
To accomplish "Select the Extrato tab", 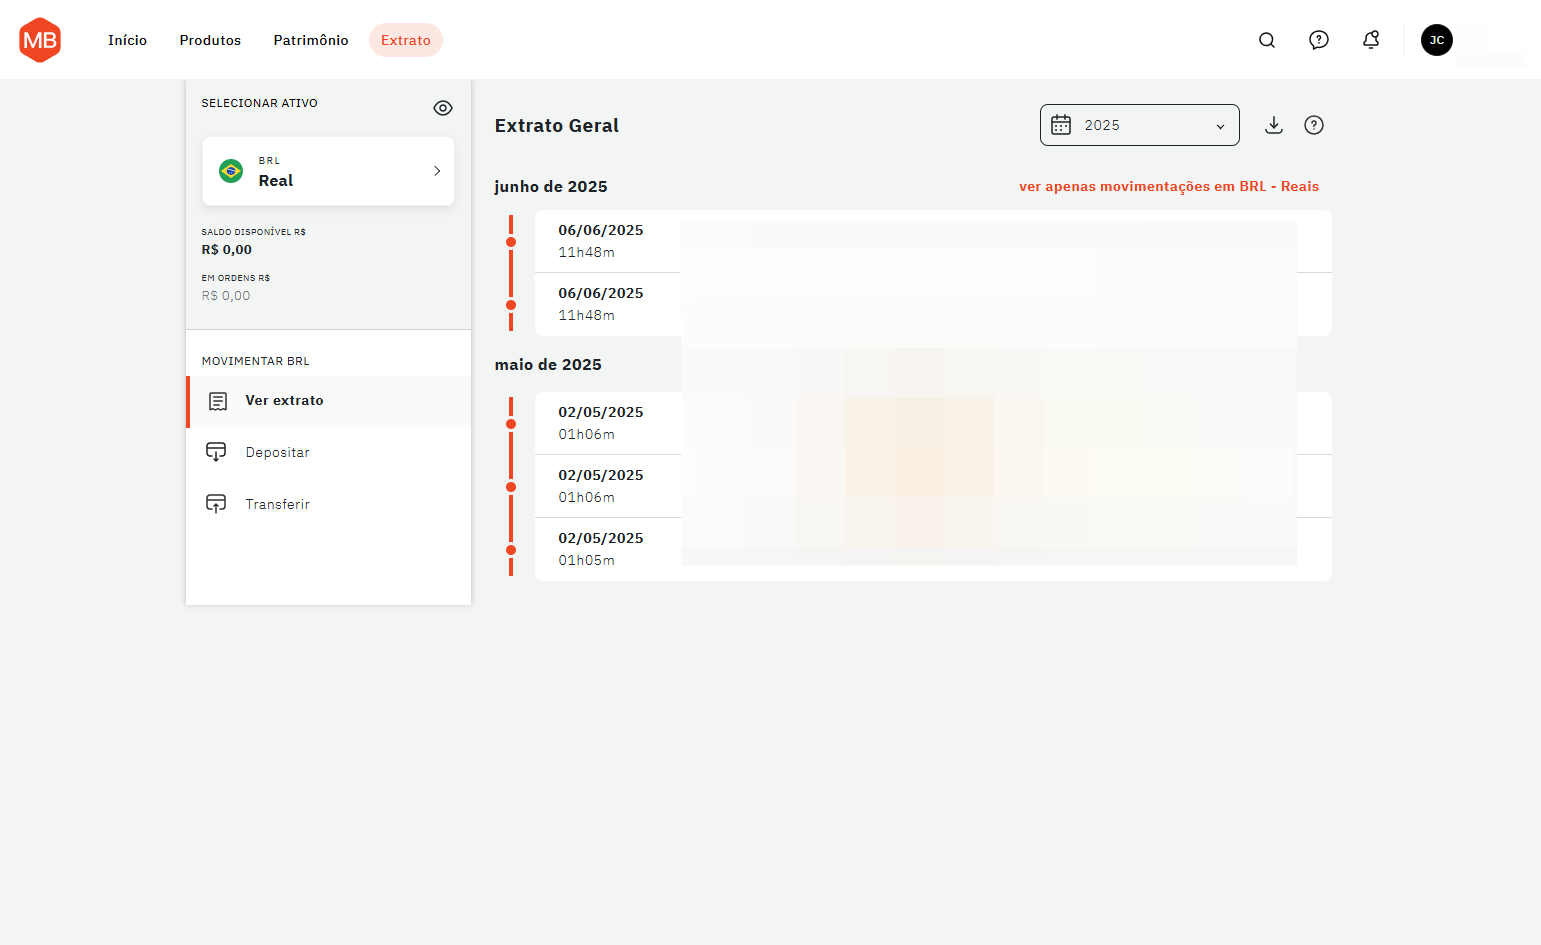I will coord(406,40).
